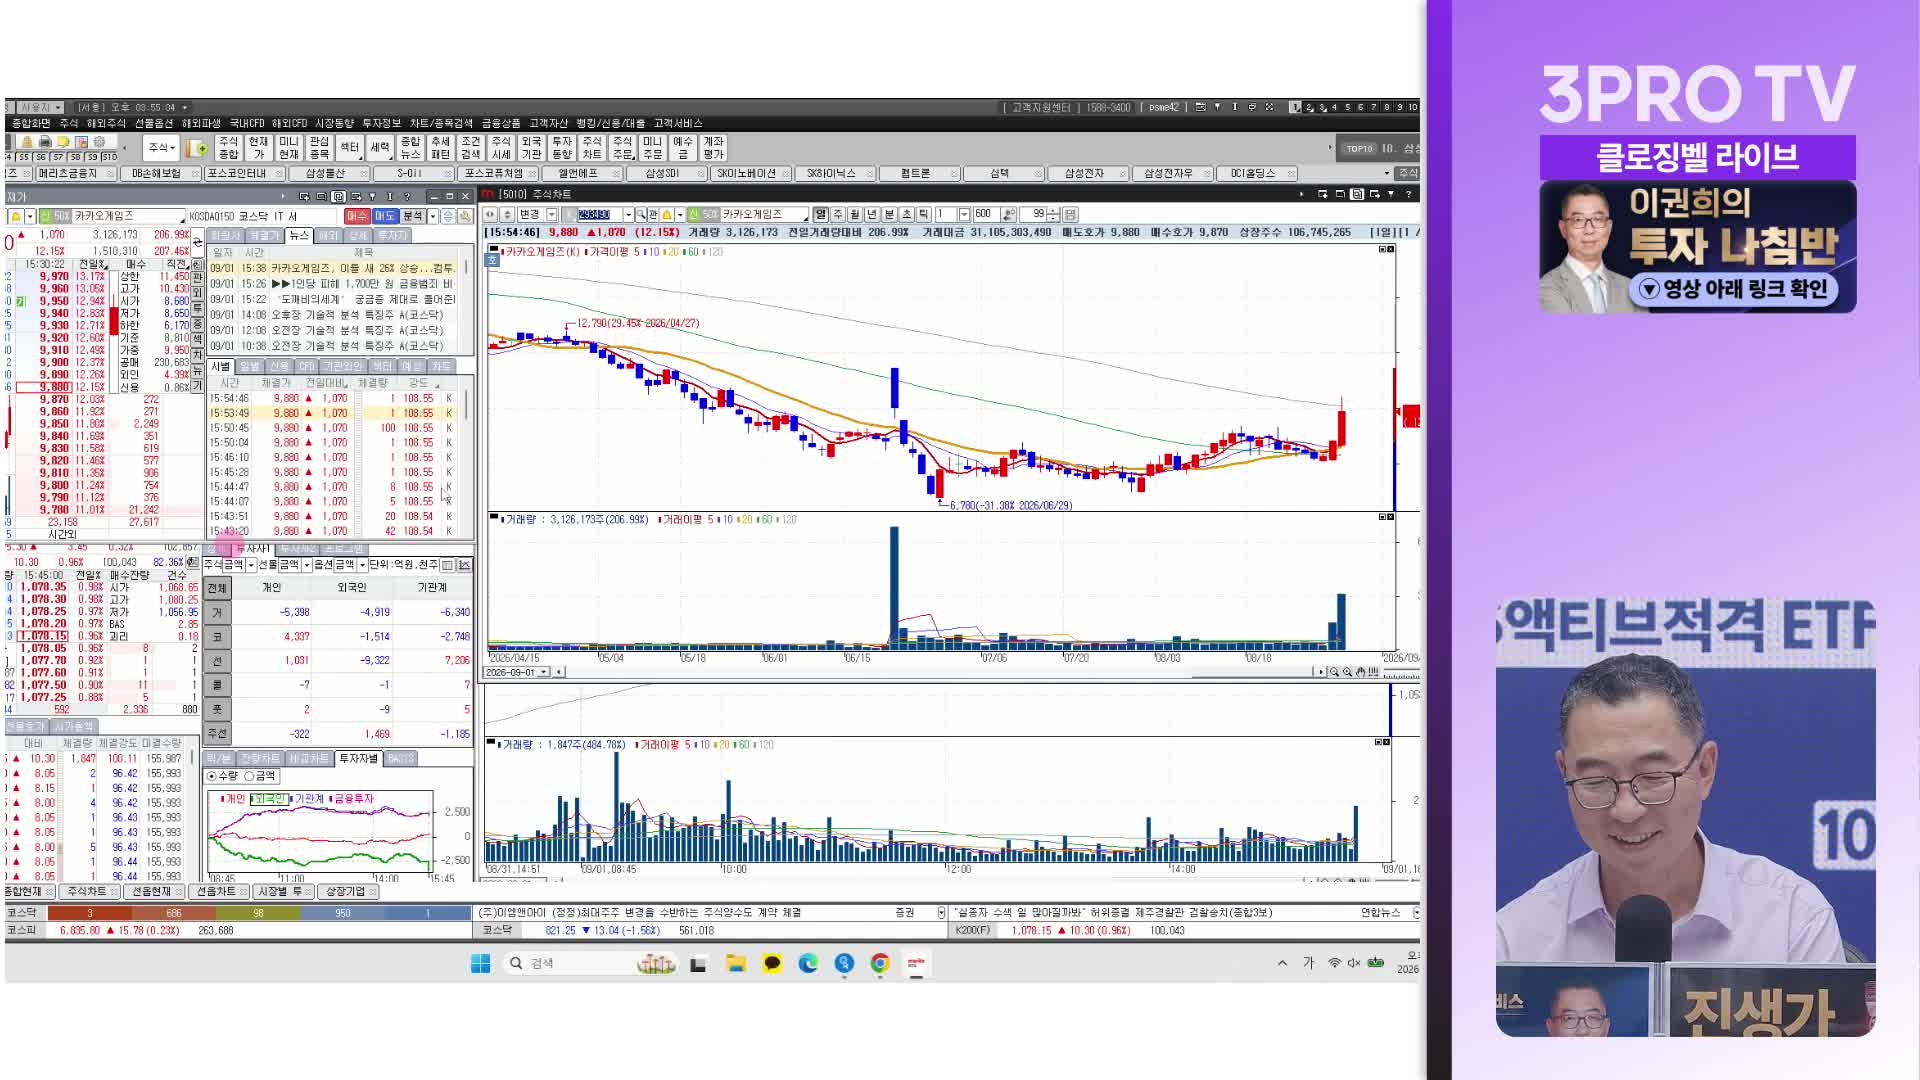
Task: Select the 수량 radio button
Action: 222,776
